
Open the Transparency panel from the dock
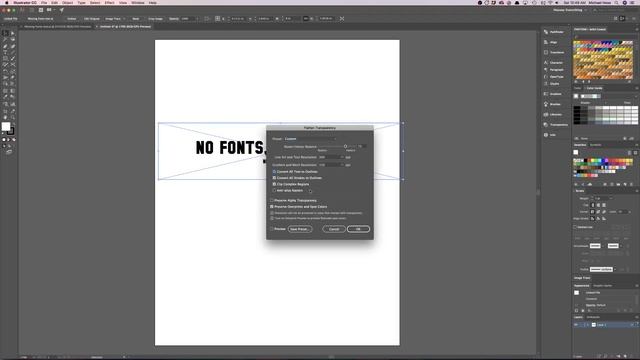coord(556,124)
